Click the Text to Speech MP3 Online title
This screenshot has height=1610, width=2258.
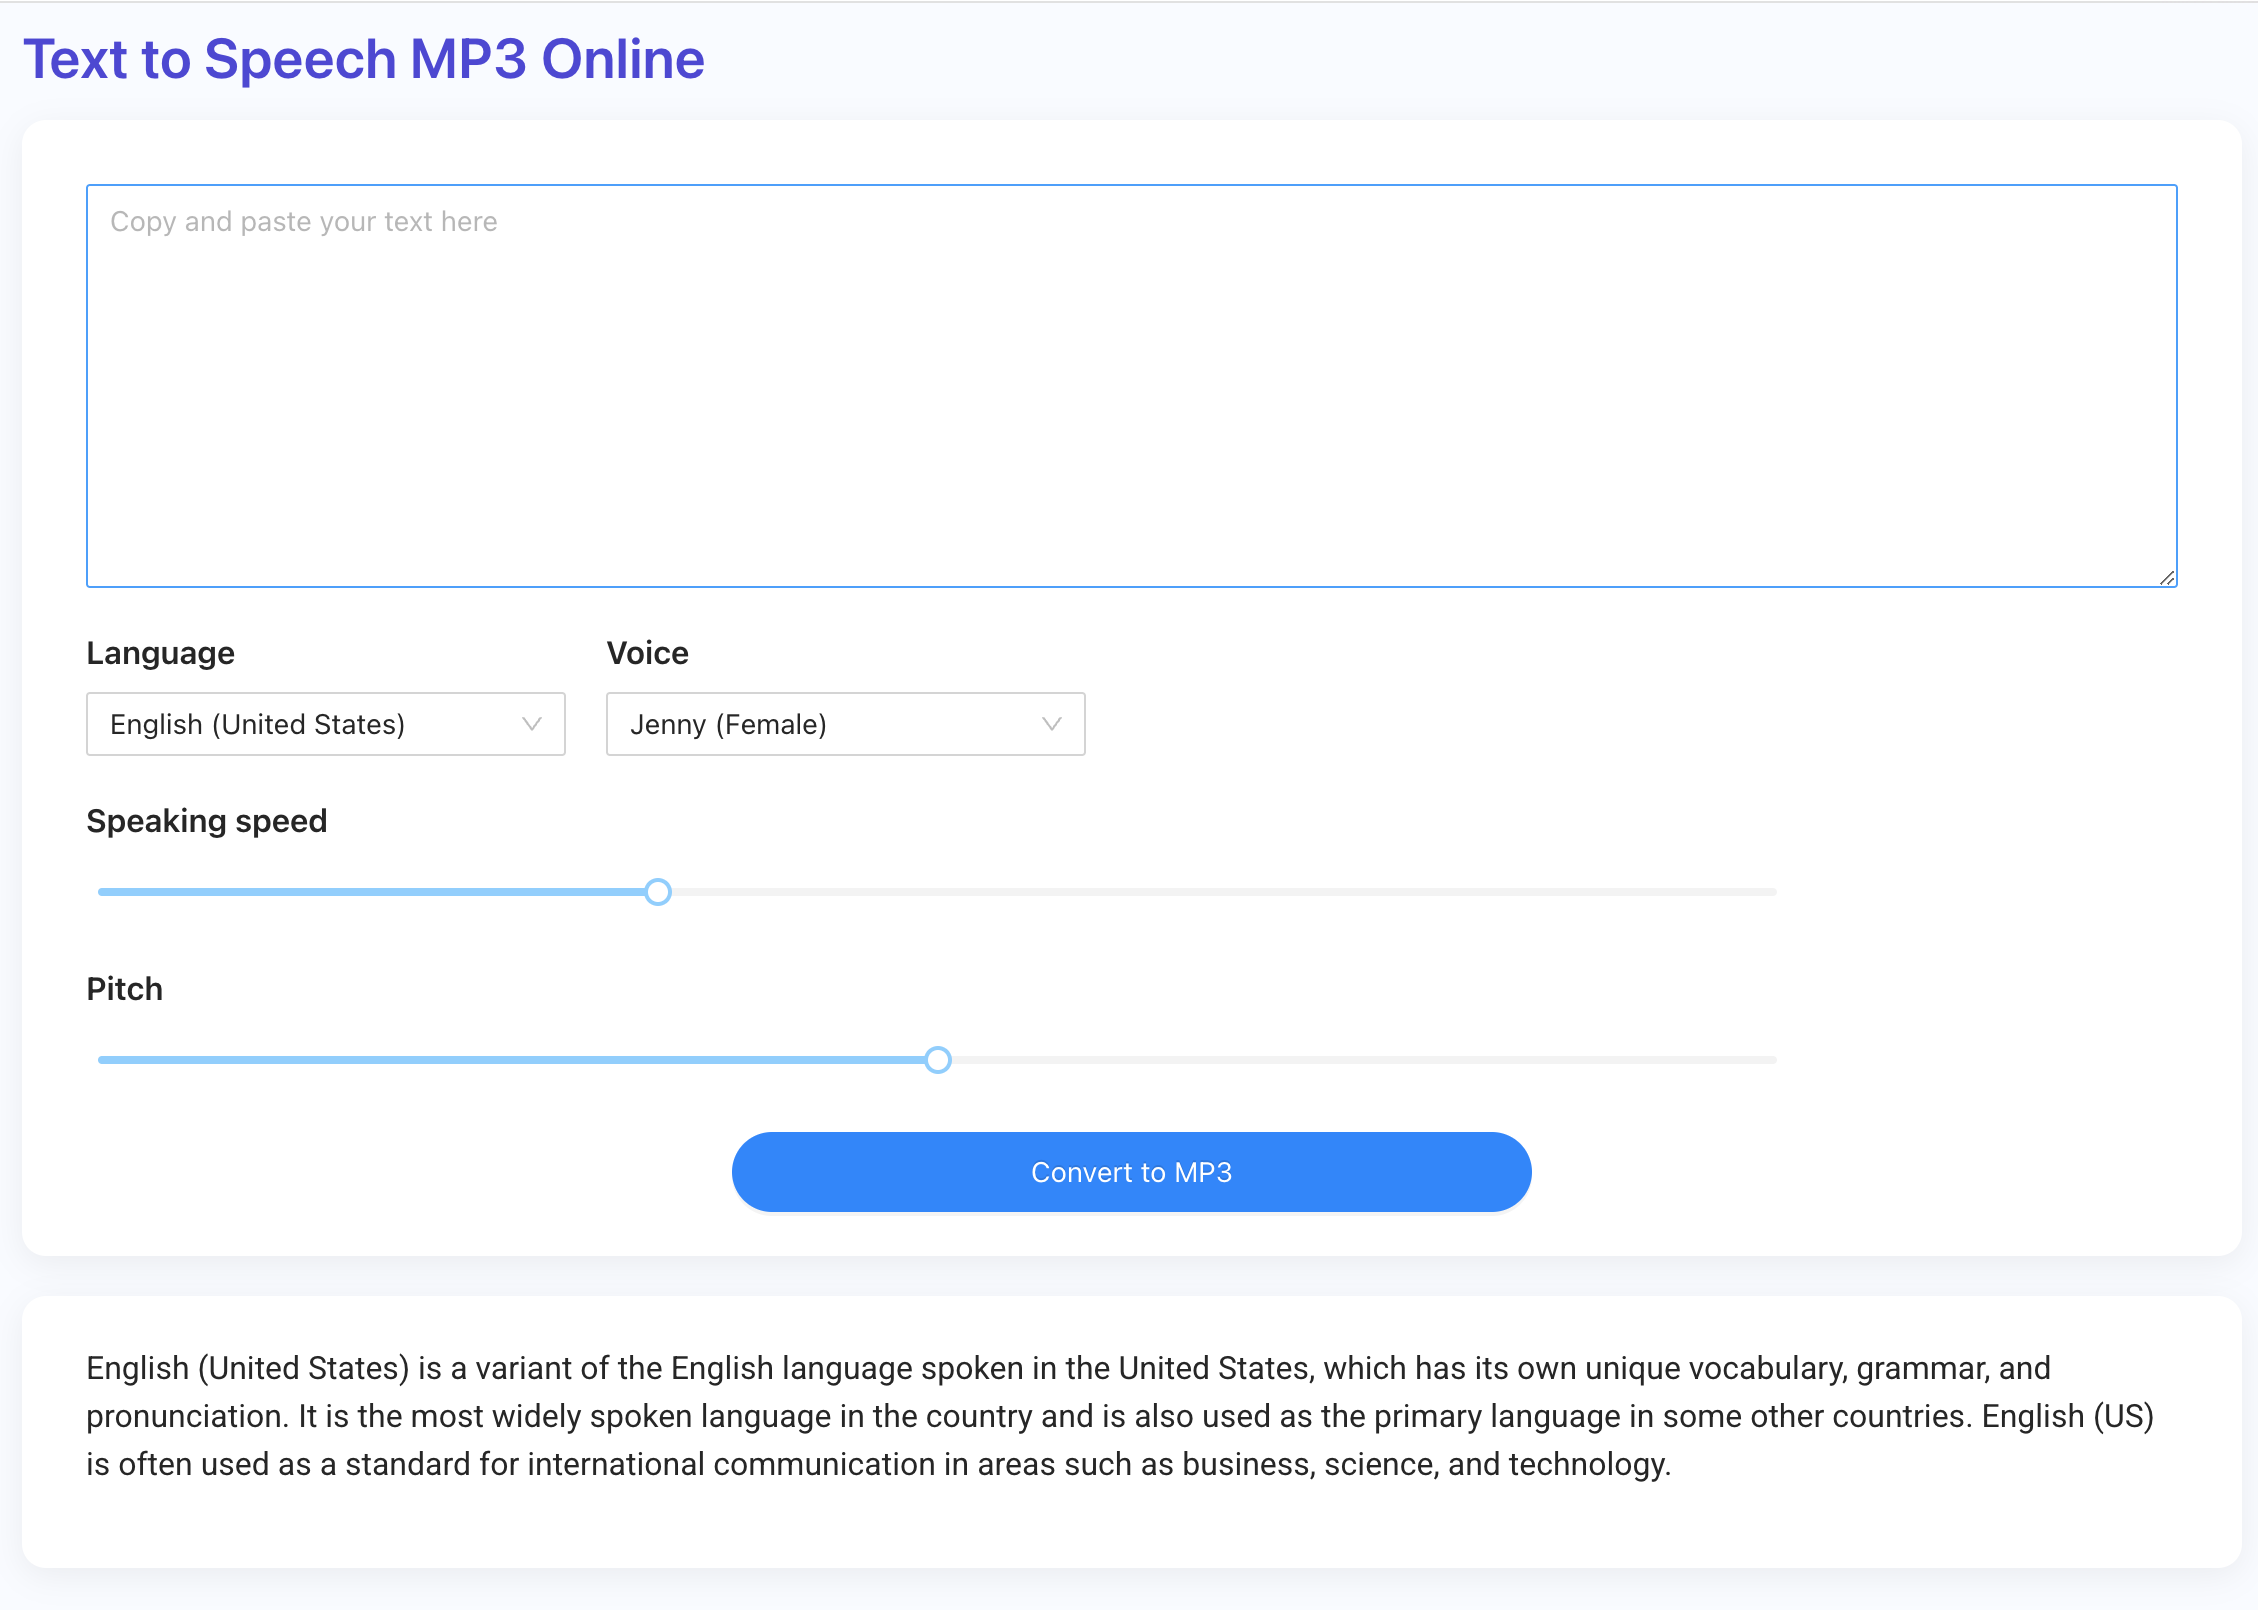pos(364,59)
